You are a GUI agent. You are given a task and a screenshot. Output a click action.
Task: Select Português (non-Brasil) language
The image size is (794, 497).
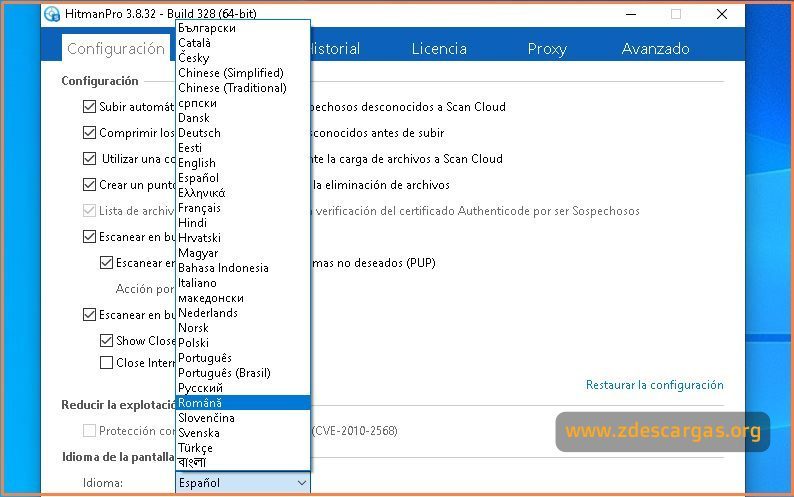point(243,358)
